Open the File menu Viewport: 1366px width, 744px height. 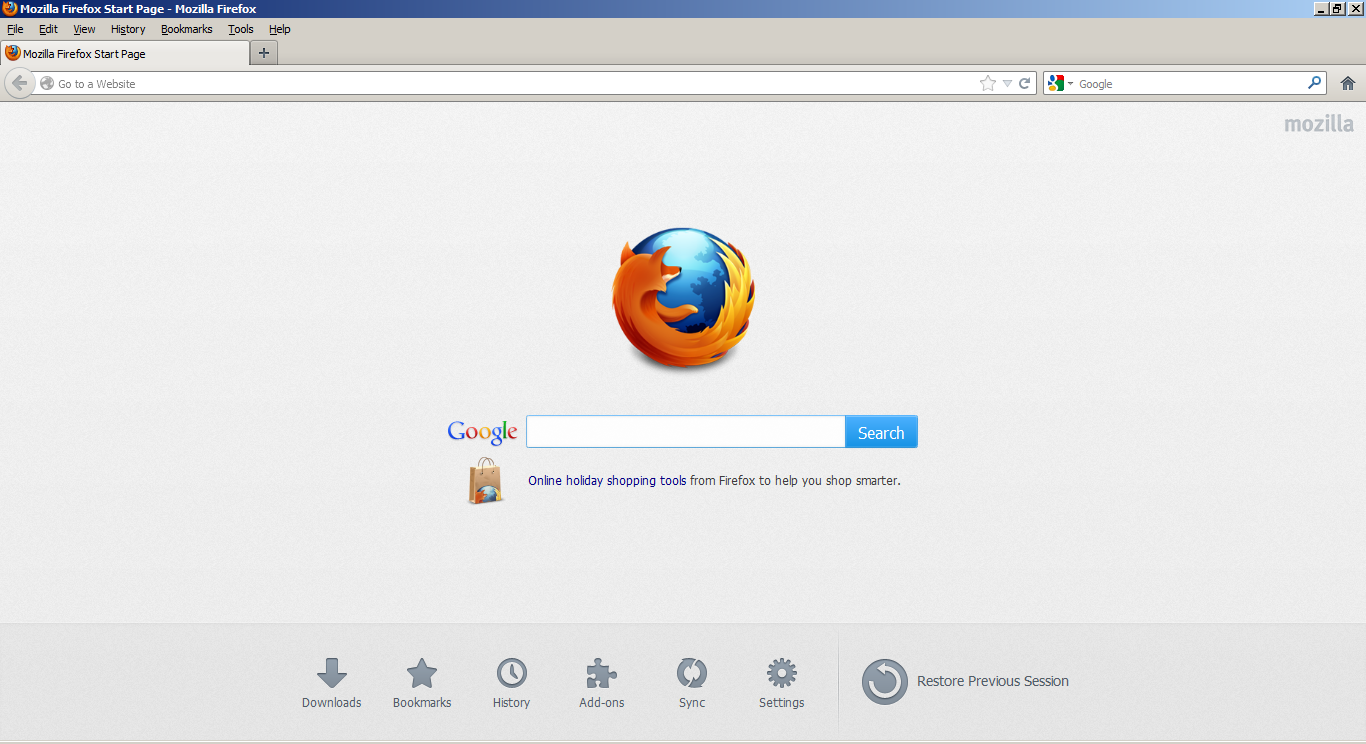tap(15, 29)
